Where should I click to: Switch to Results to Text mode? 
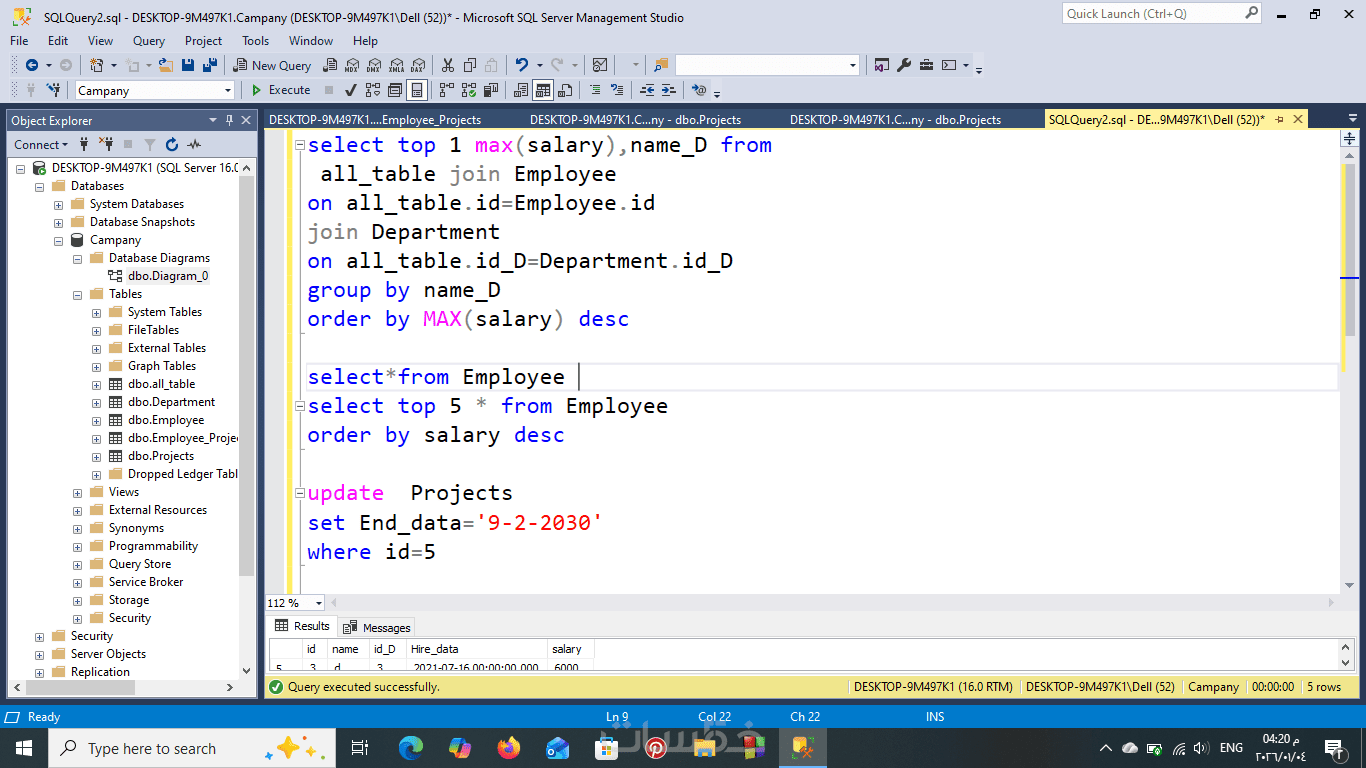tap(521, 90)
